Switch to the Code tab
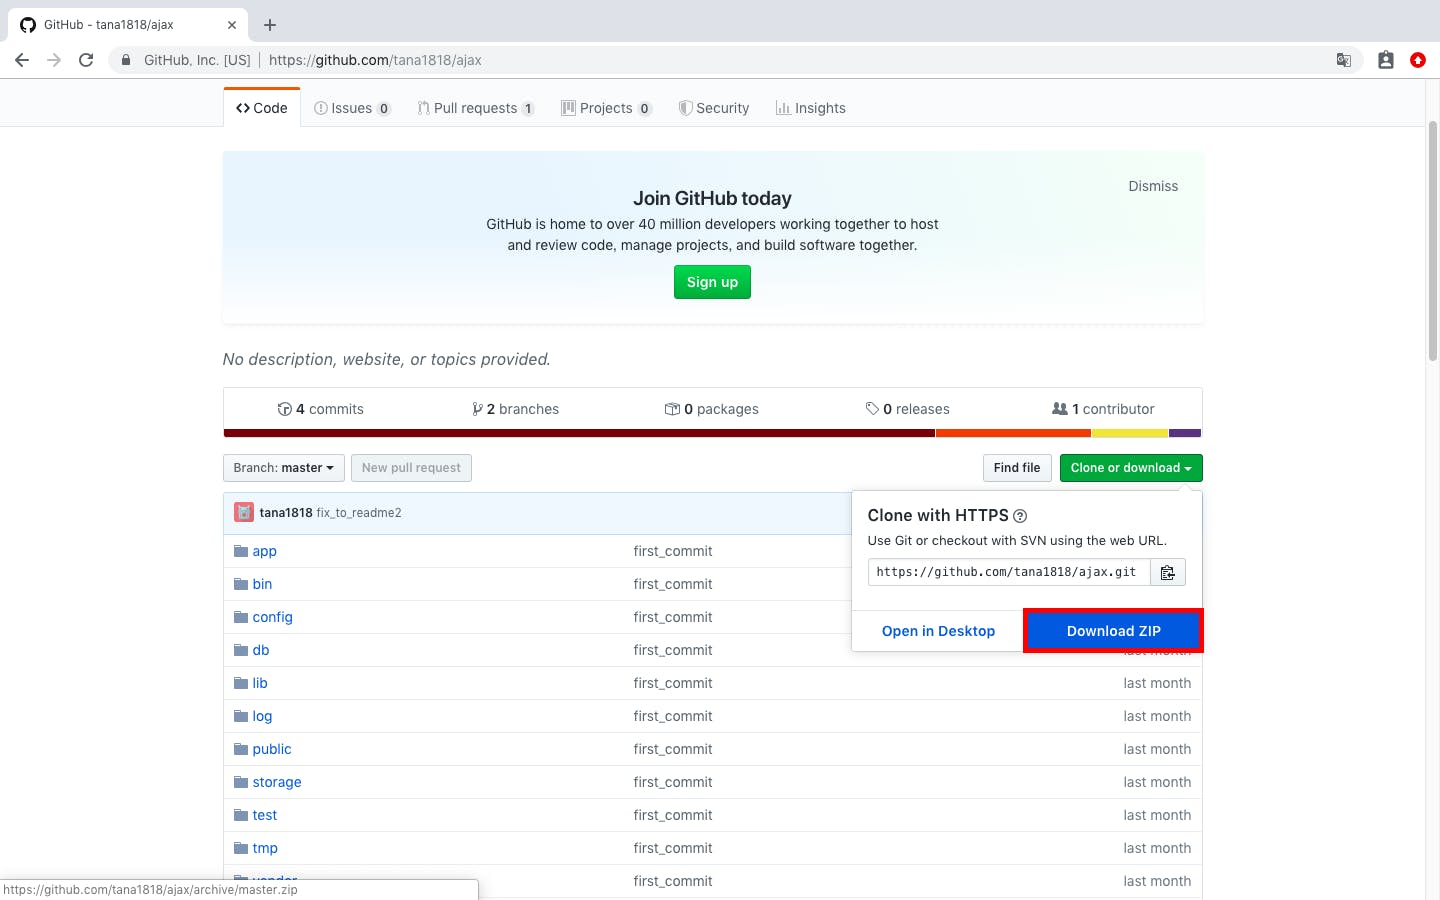 pos(262,108)
